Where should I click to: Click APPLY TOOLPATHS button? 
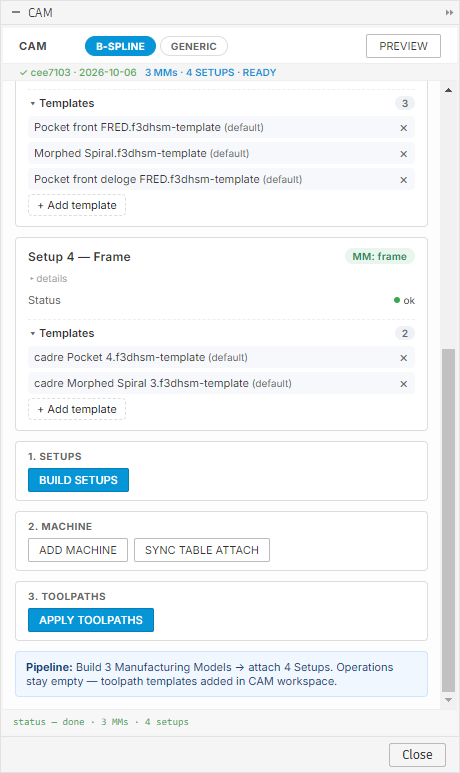(x=91, y=620)
